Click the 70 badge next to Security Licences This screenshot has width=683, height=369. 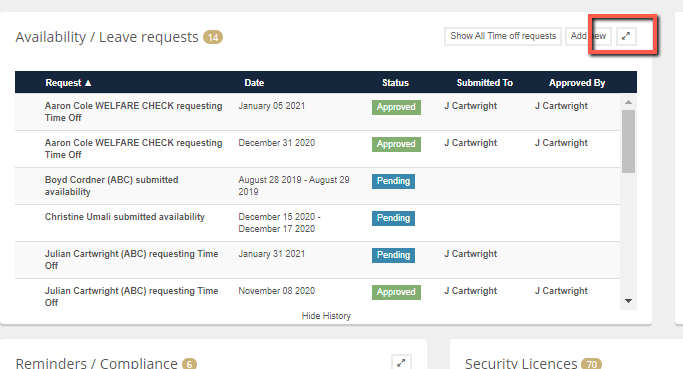(592, 364)
